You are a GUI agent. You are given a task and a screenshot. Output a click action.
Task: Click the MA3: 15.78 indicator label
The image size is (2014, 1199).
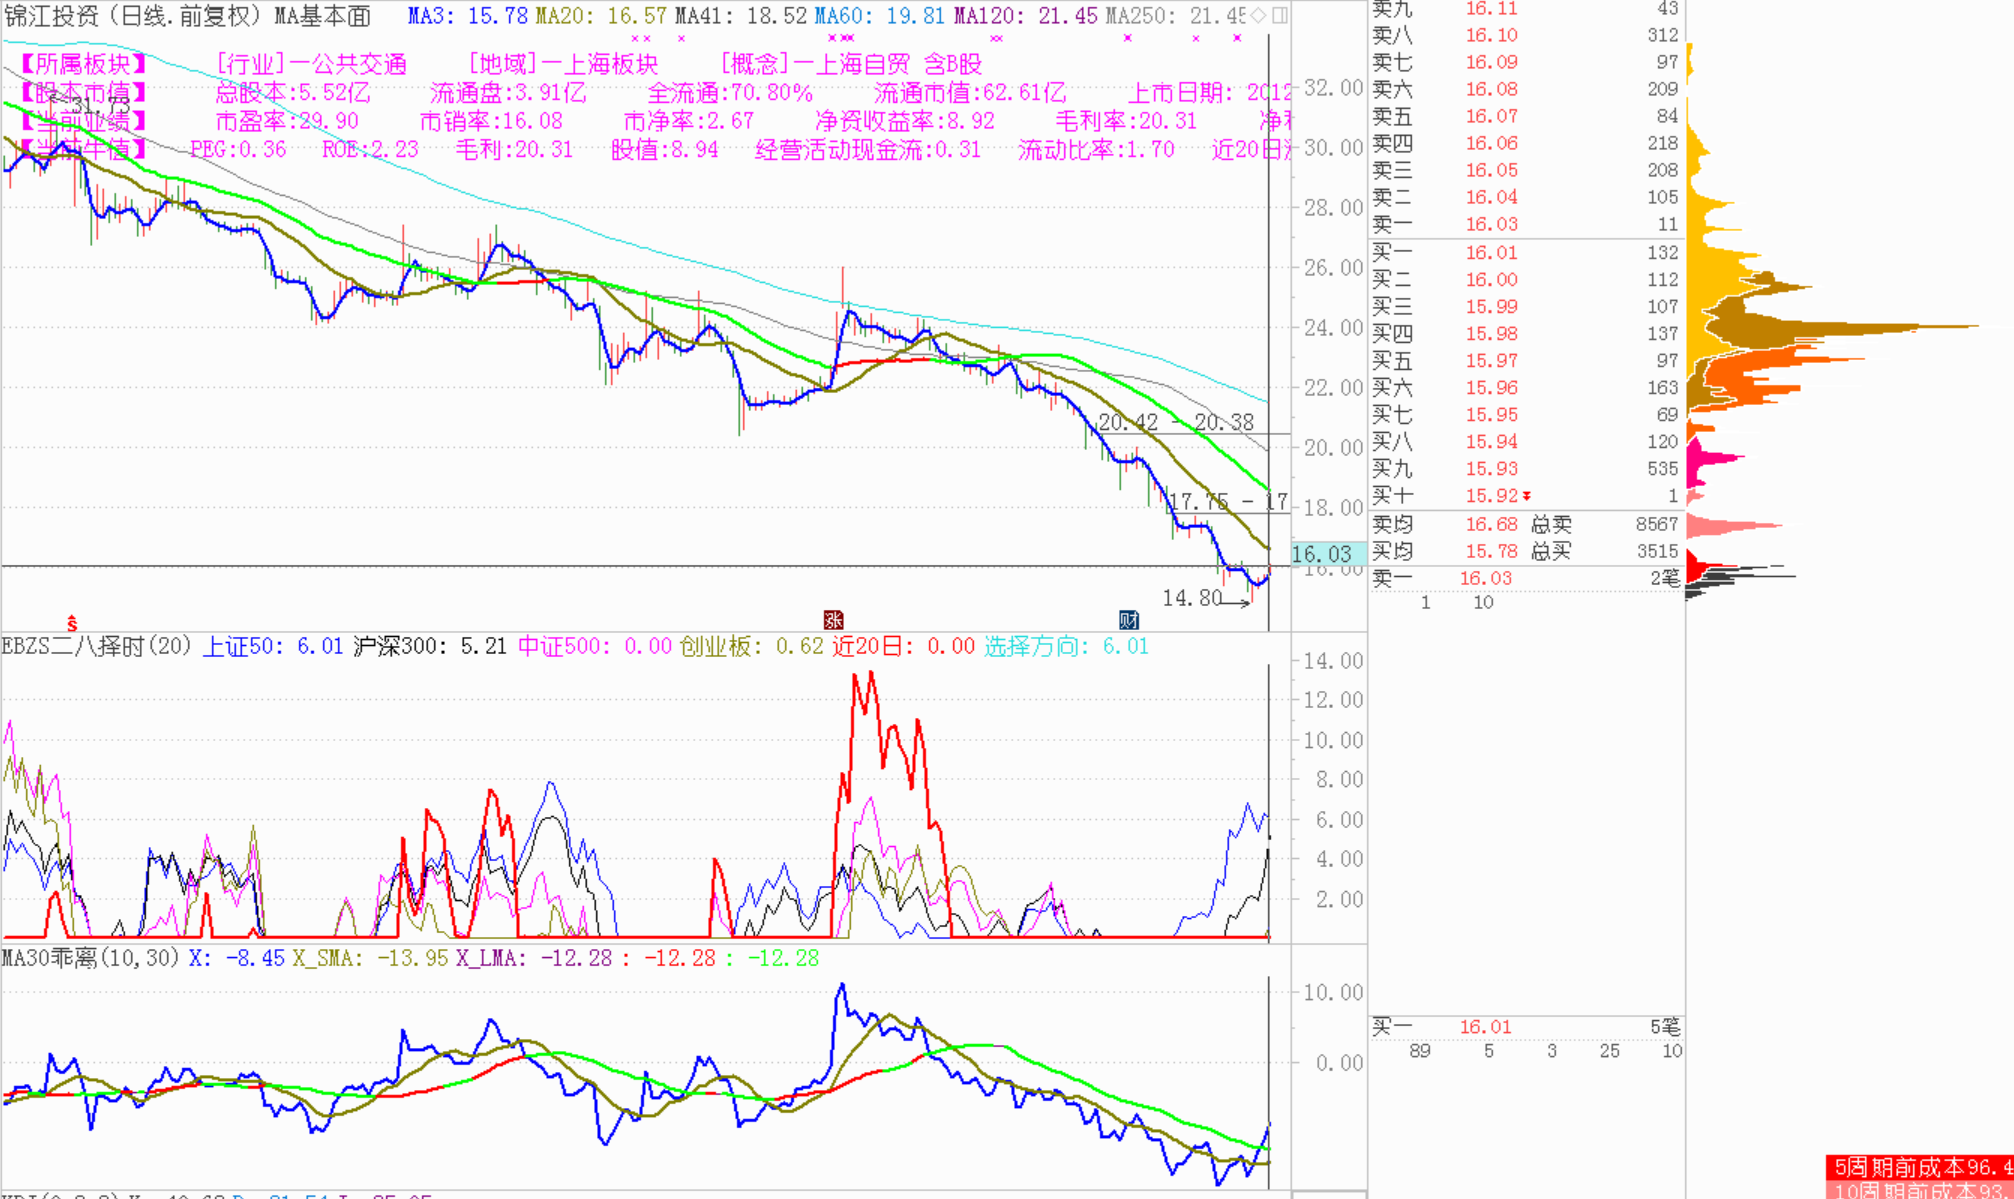[468, 15]
